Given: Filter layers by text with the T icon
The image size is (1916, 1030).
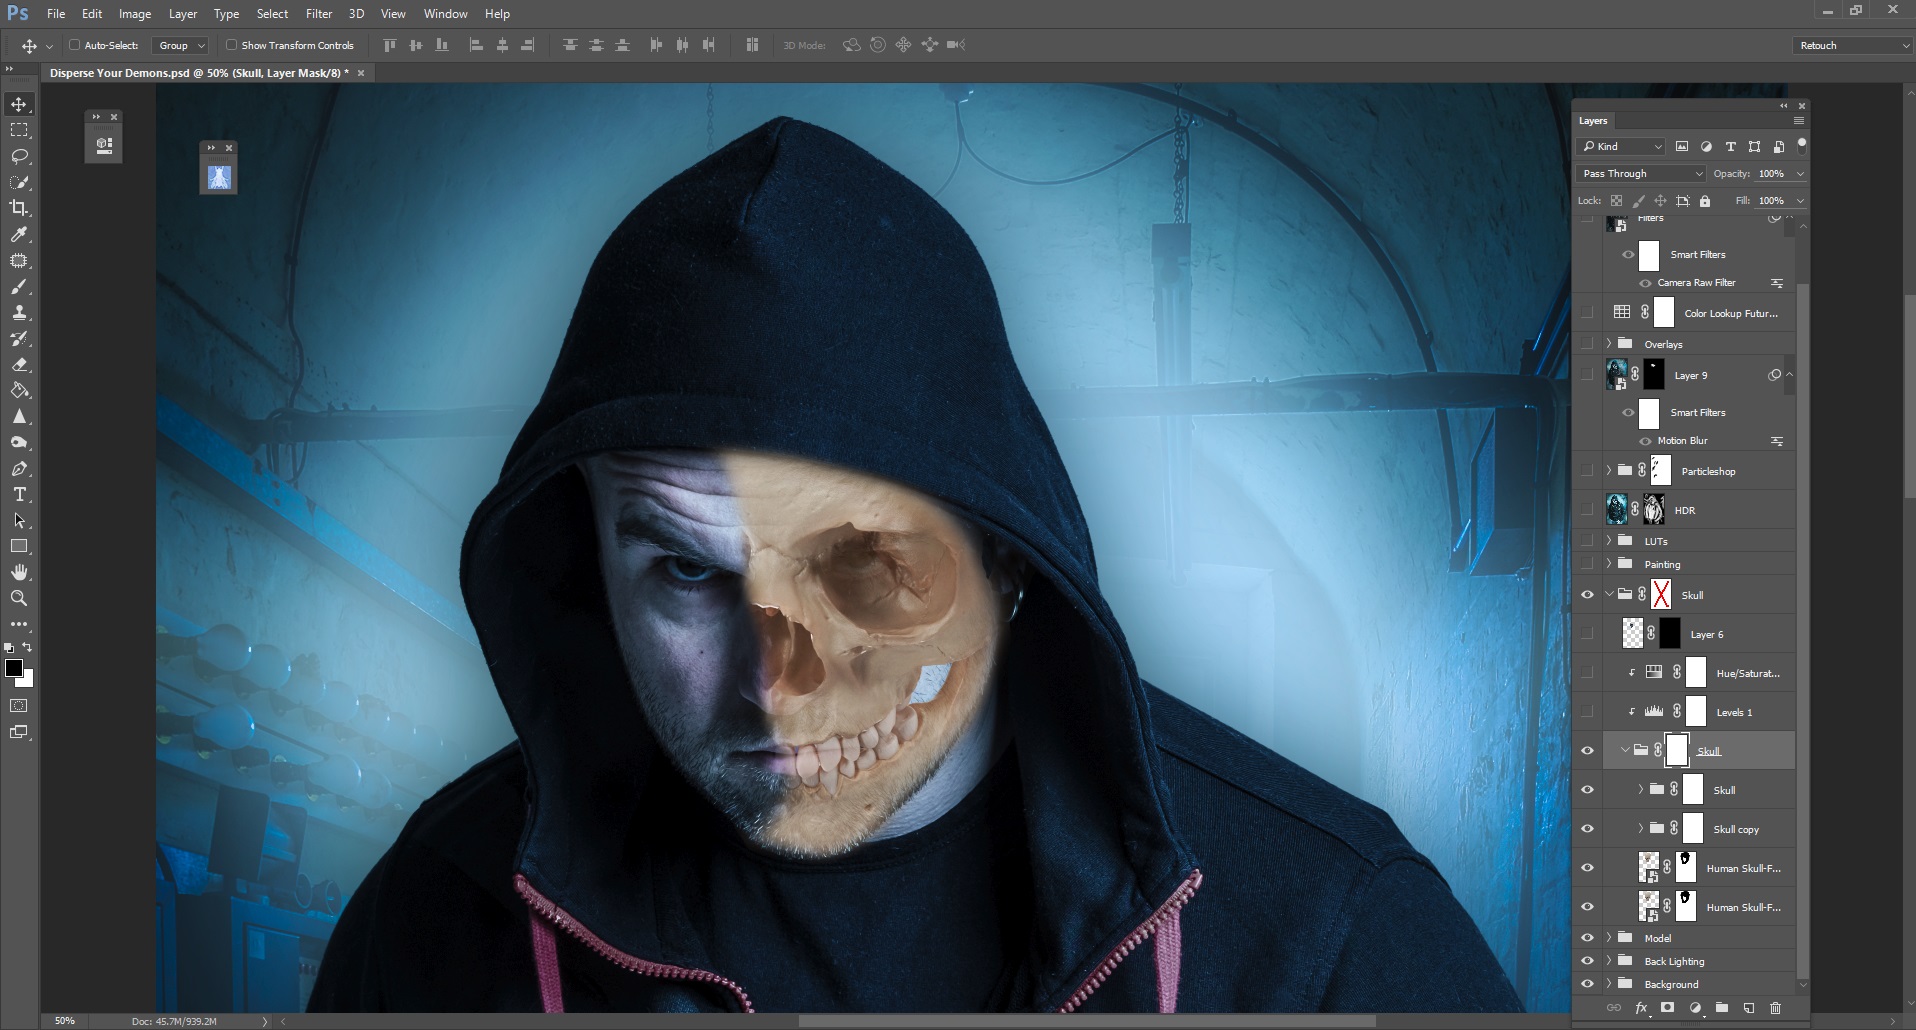Looking at the screenshot, I should pyautogui.click(x=1730, y=146).
